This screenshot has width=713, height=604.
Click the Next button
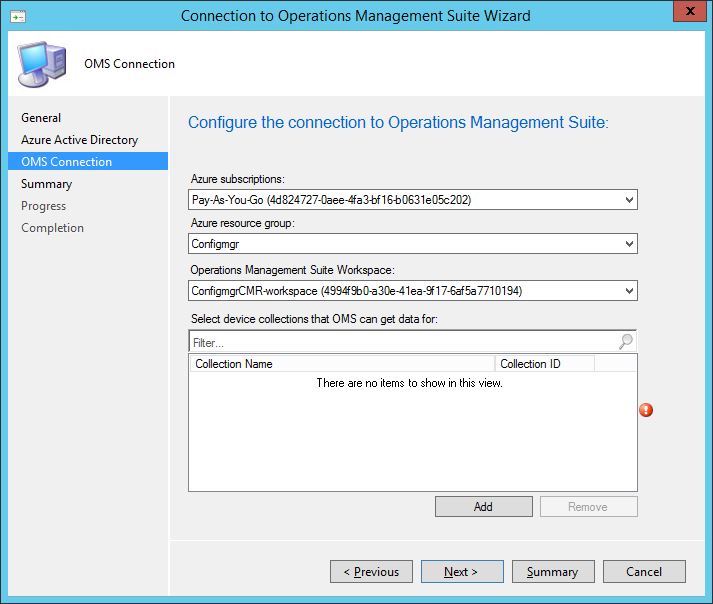pyautogui.click(x=462, y=572)
